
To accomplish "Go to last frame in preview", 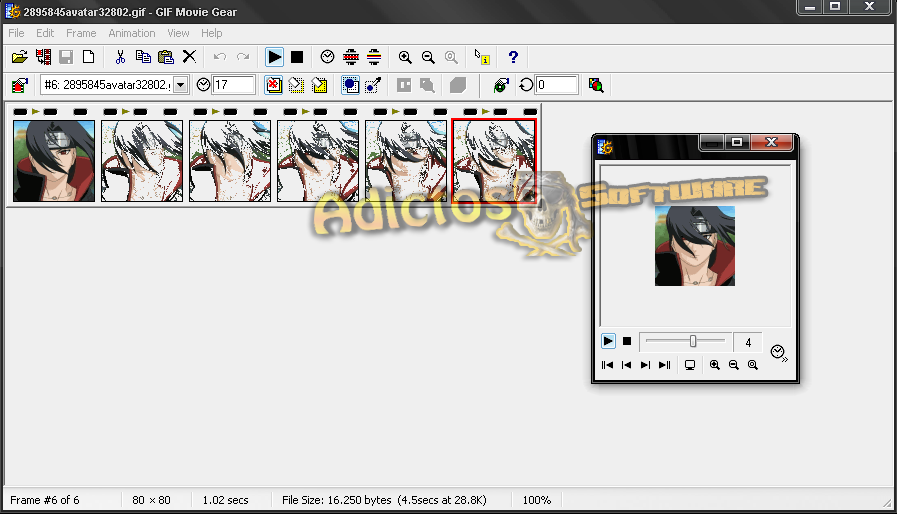I will pos(665,365).
